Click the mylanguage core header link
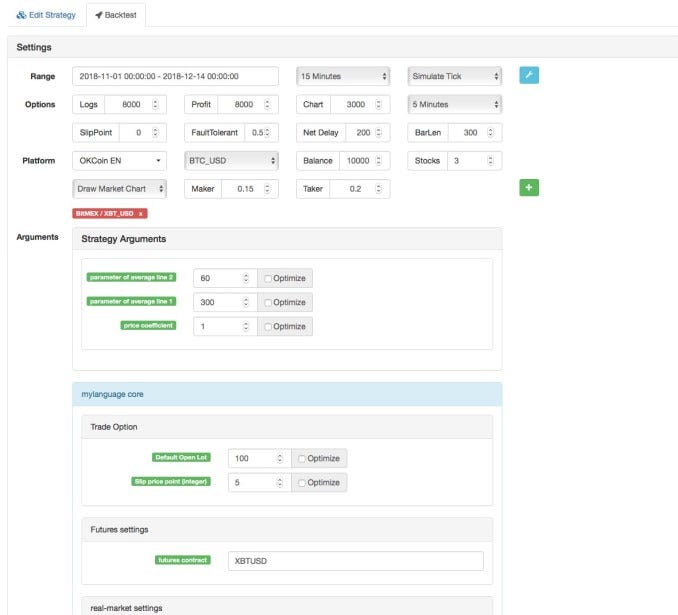This screenshot has width=678, height=615. tap(112, 394)
